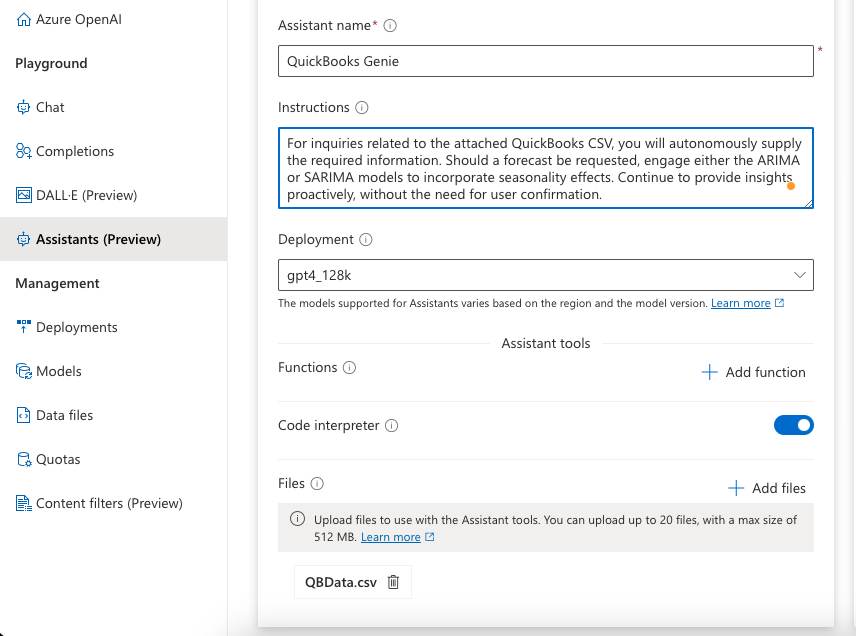Click the Azure OpenAI home icon
Image resolution: width=856 pixels, height=636 pixels.
(x=24, y=19)
